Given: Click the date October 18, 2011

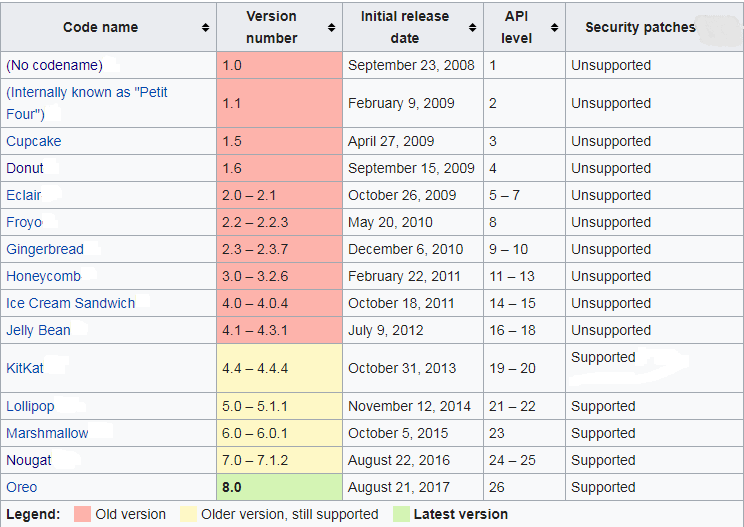Looking at the screenshot, I should point(401,303).
